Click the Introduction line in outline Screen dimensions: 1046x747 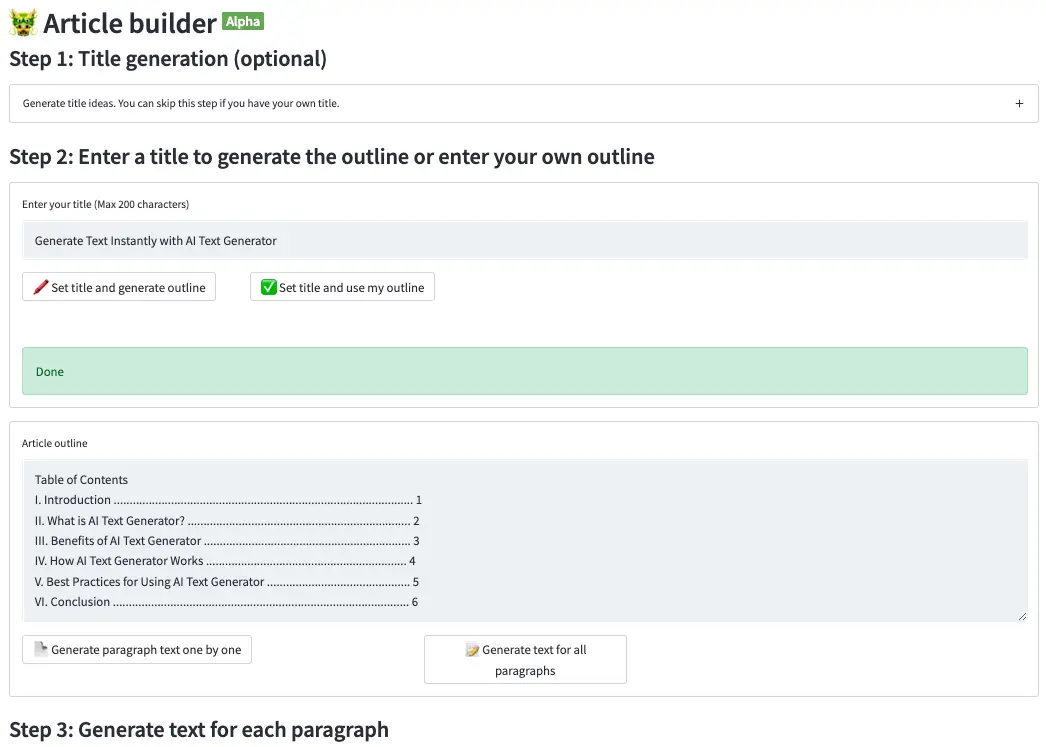click(228, 500)
